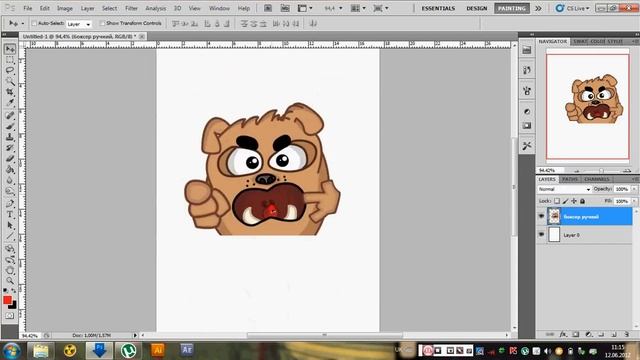Open the Fill slider arrow
Screen dimensions: 640x360
coord(634,201)
